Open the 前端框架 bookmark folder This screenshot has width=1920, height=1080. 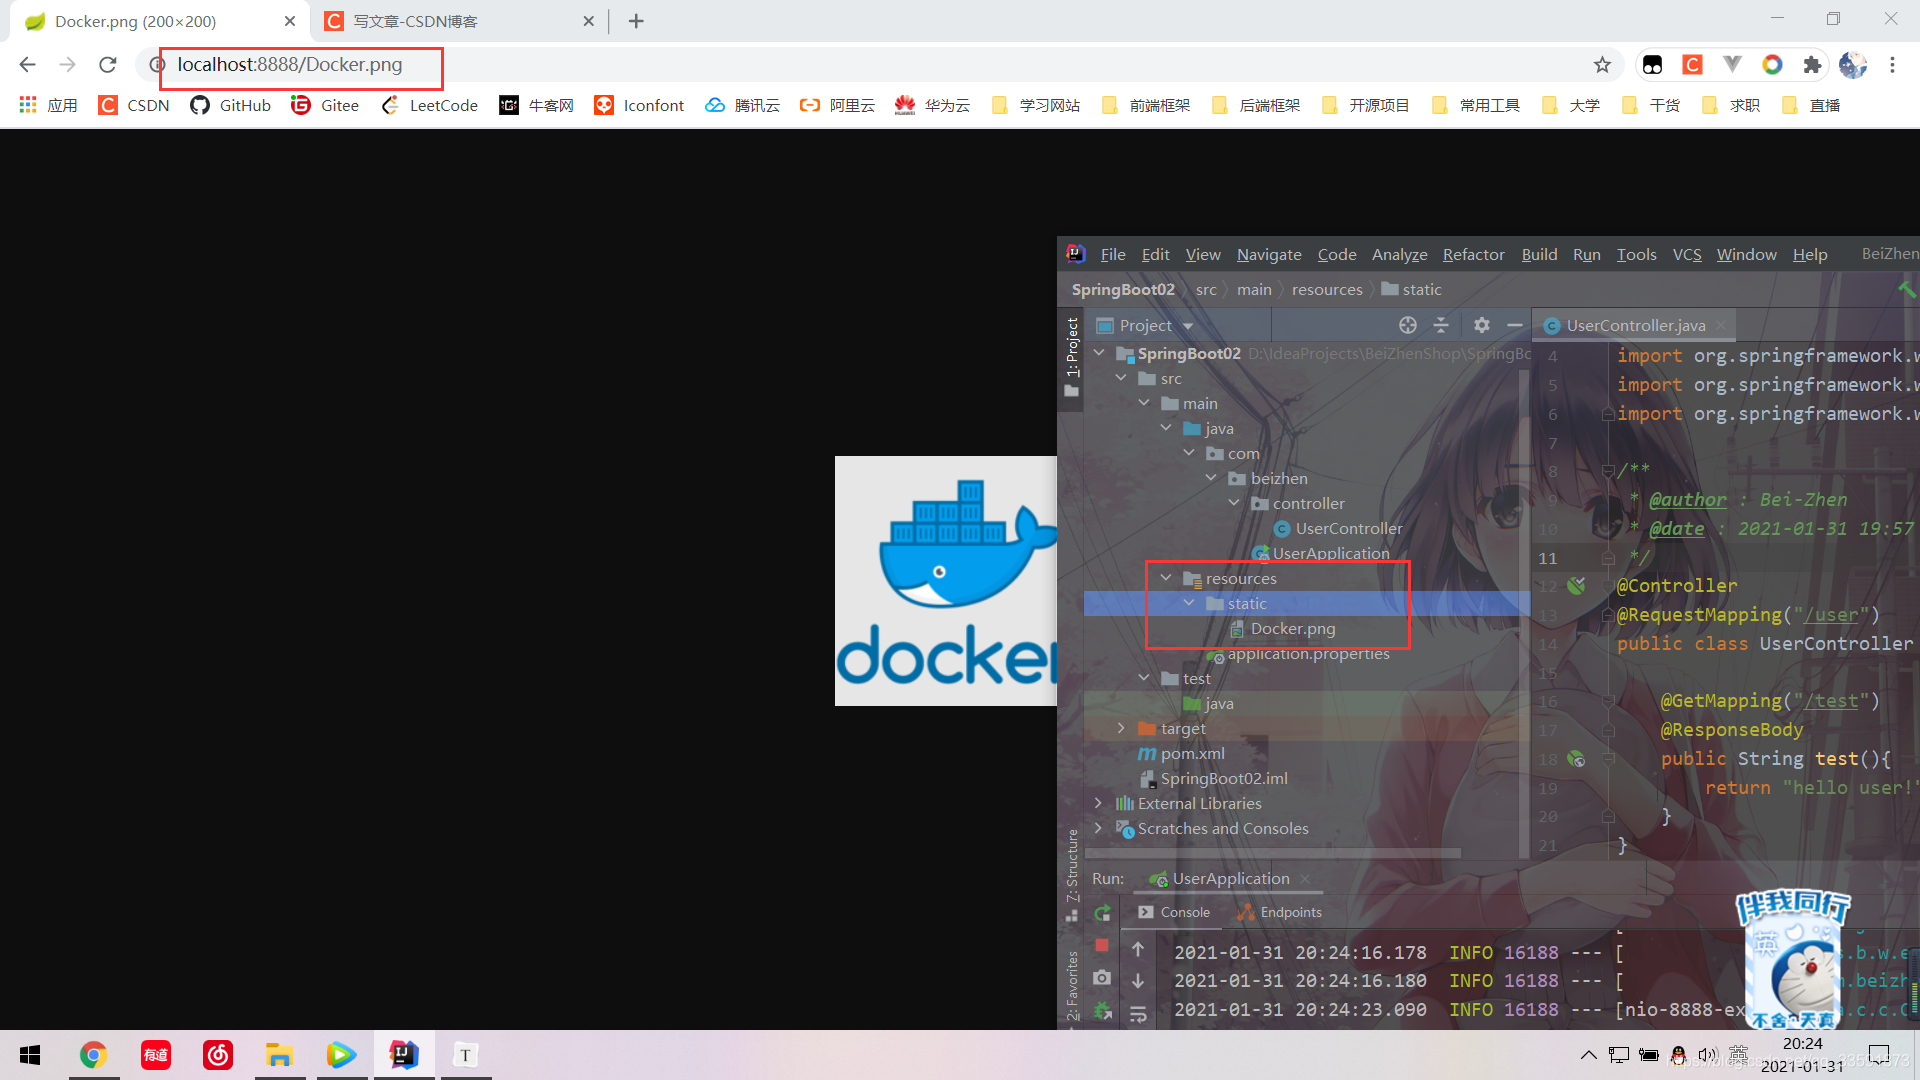click(1145, 105)
